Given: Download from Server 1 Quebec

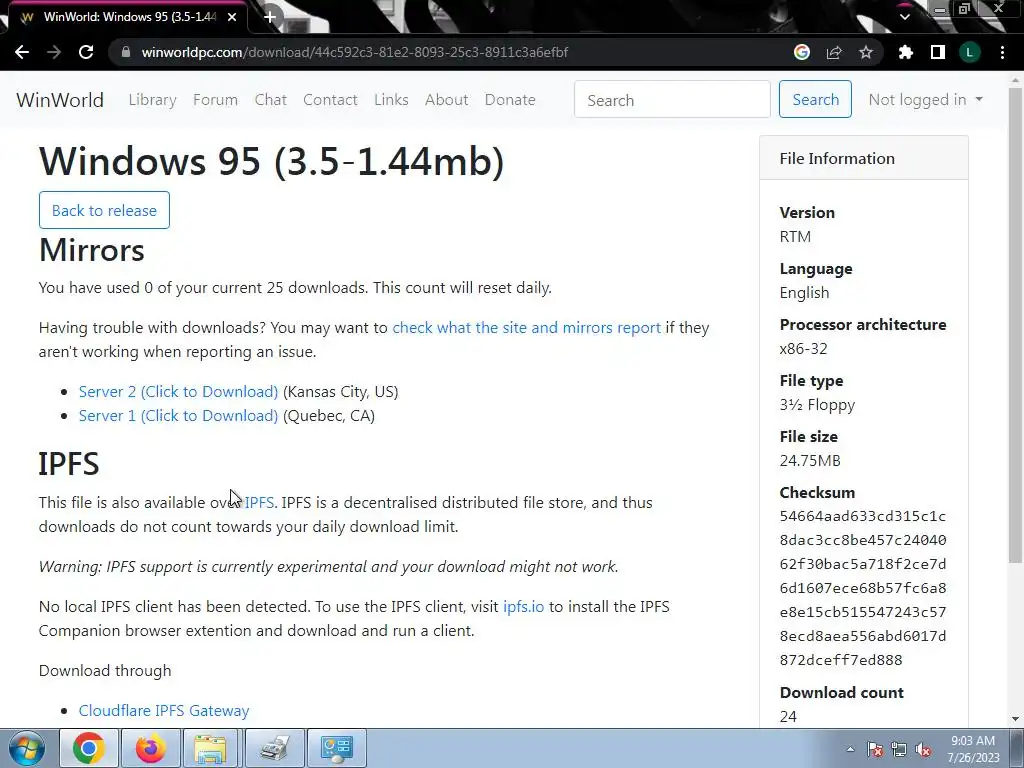Looking at the screenshot, I should pos(178,416).
